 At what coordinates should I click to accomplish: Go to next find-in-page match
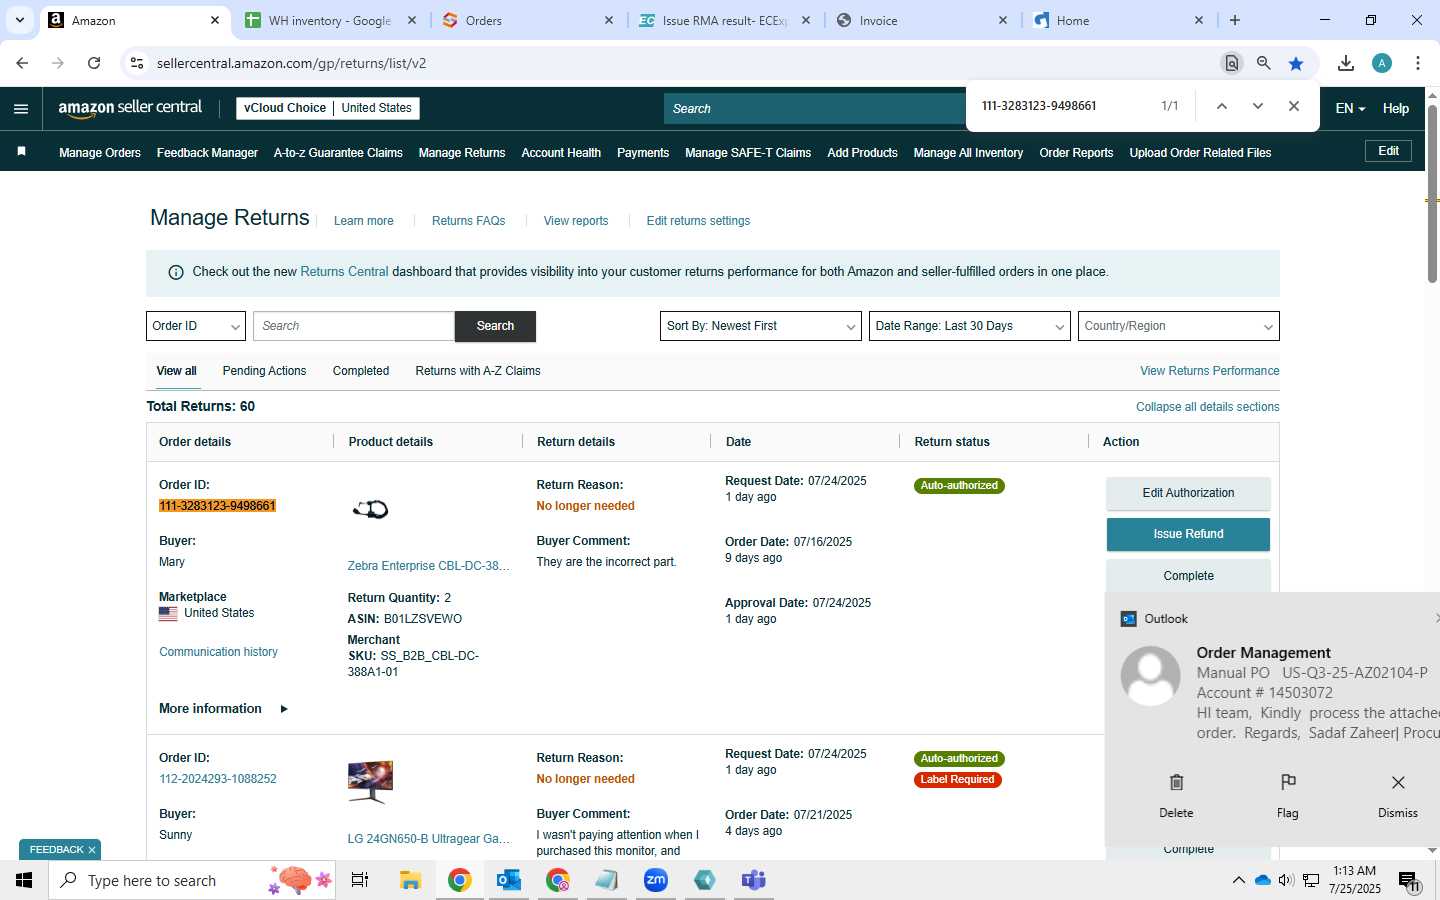(1258, 106)
